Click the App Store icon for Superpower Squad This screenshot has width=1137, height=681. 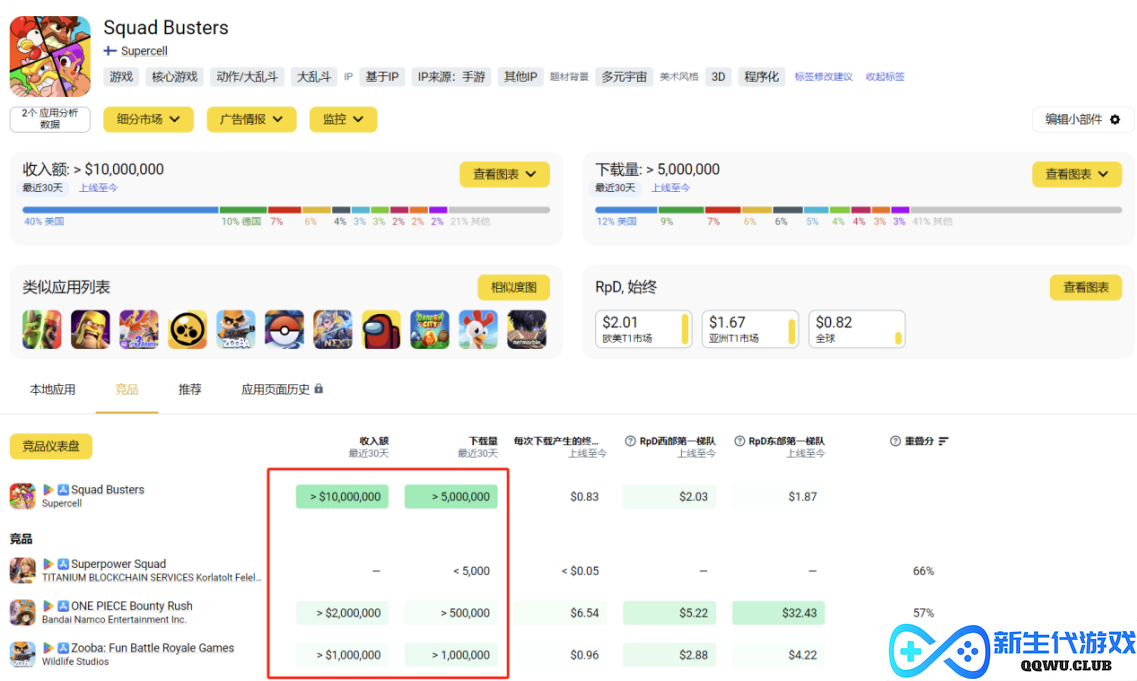(63, 564)
